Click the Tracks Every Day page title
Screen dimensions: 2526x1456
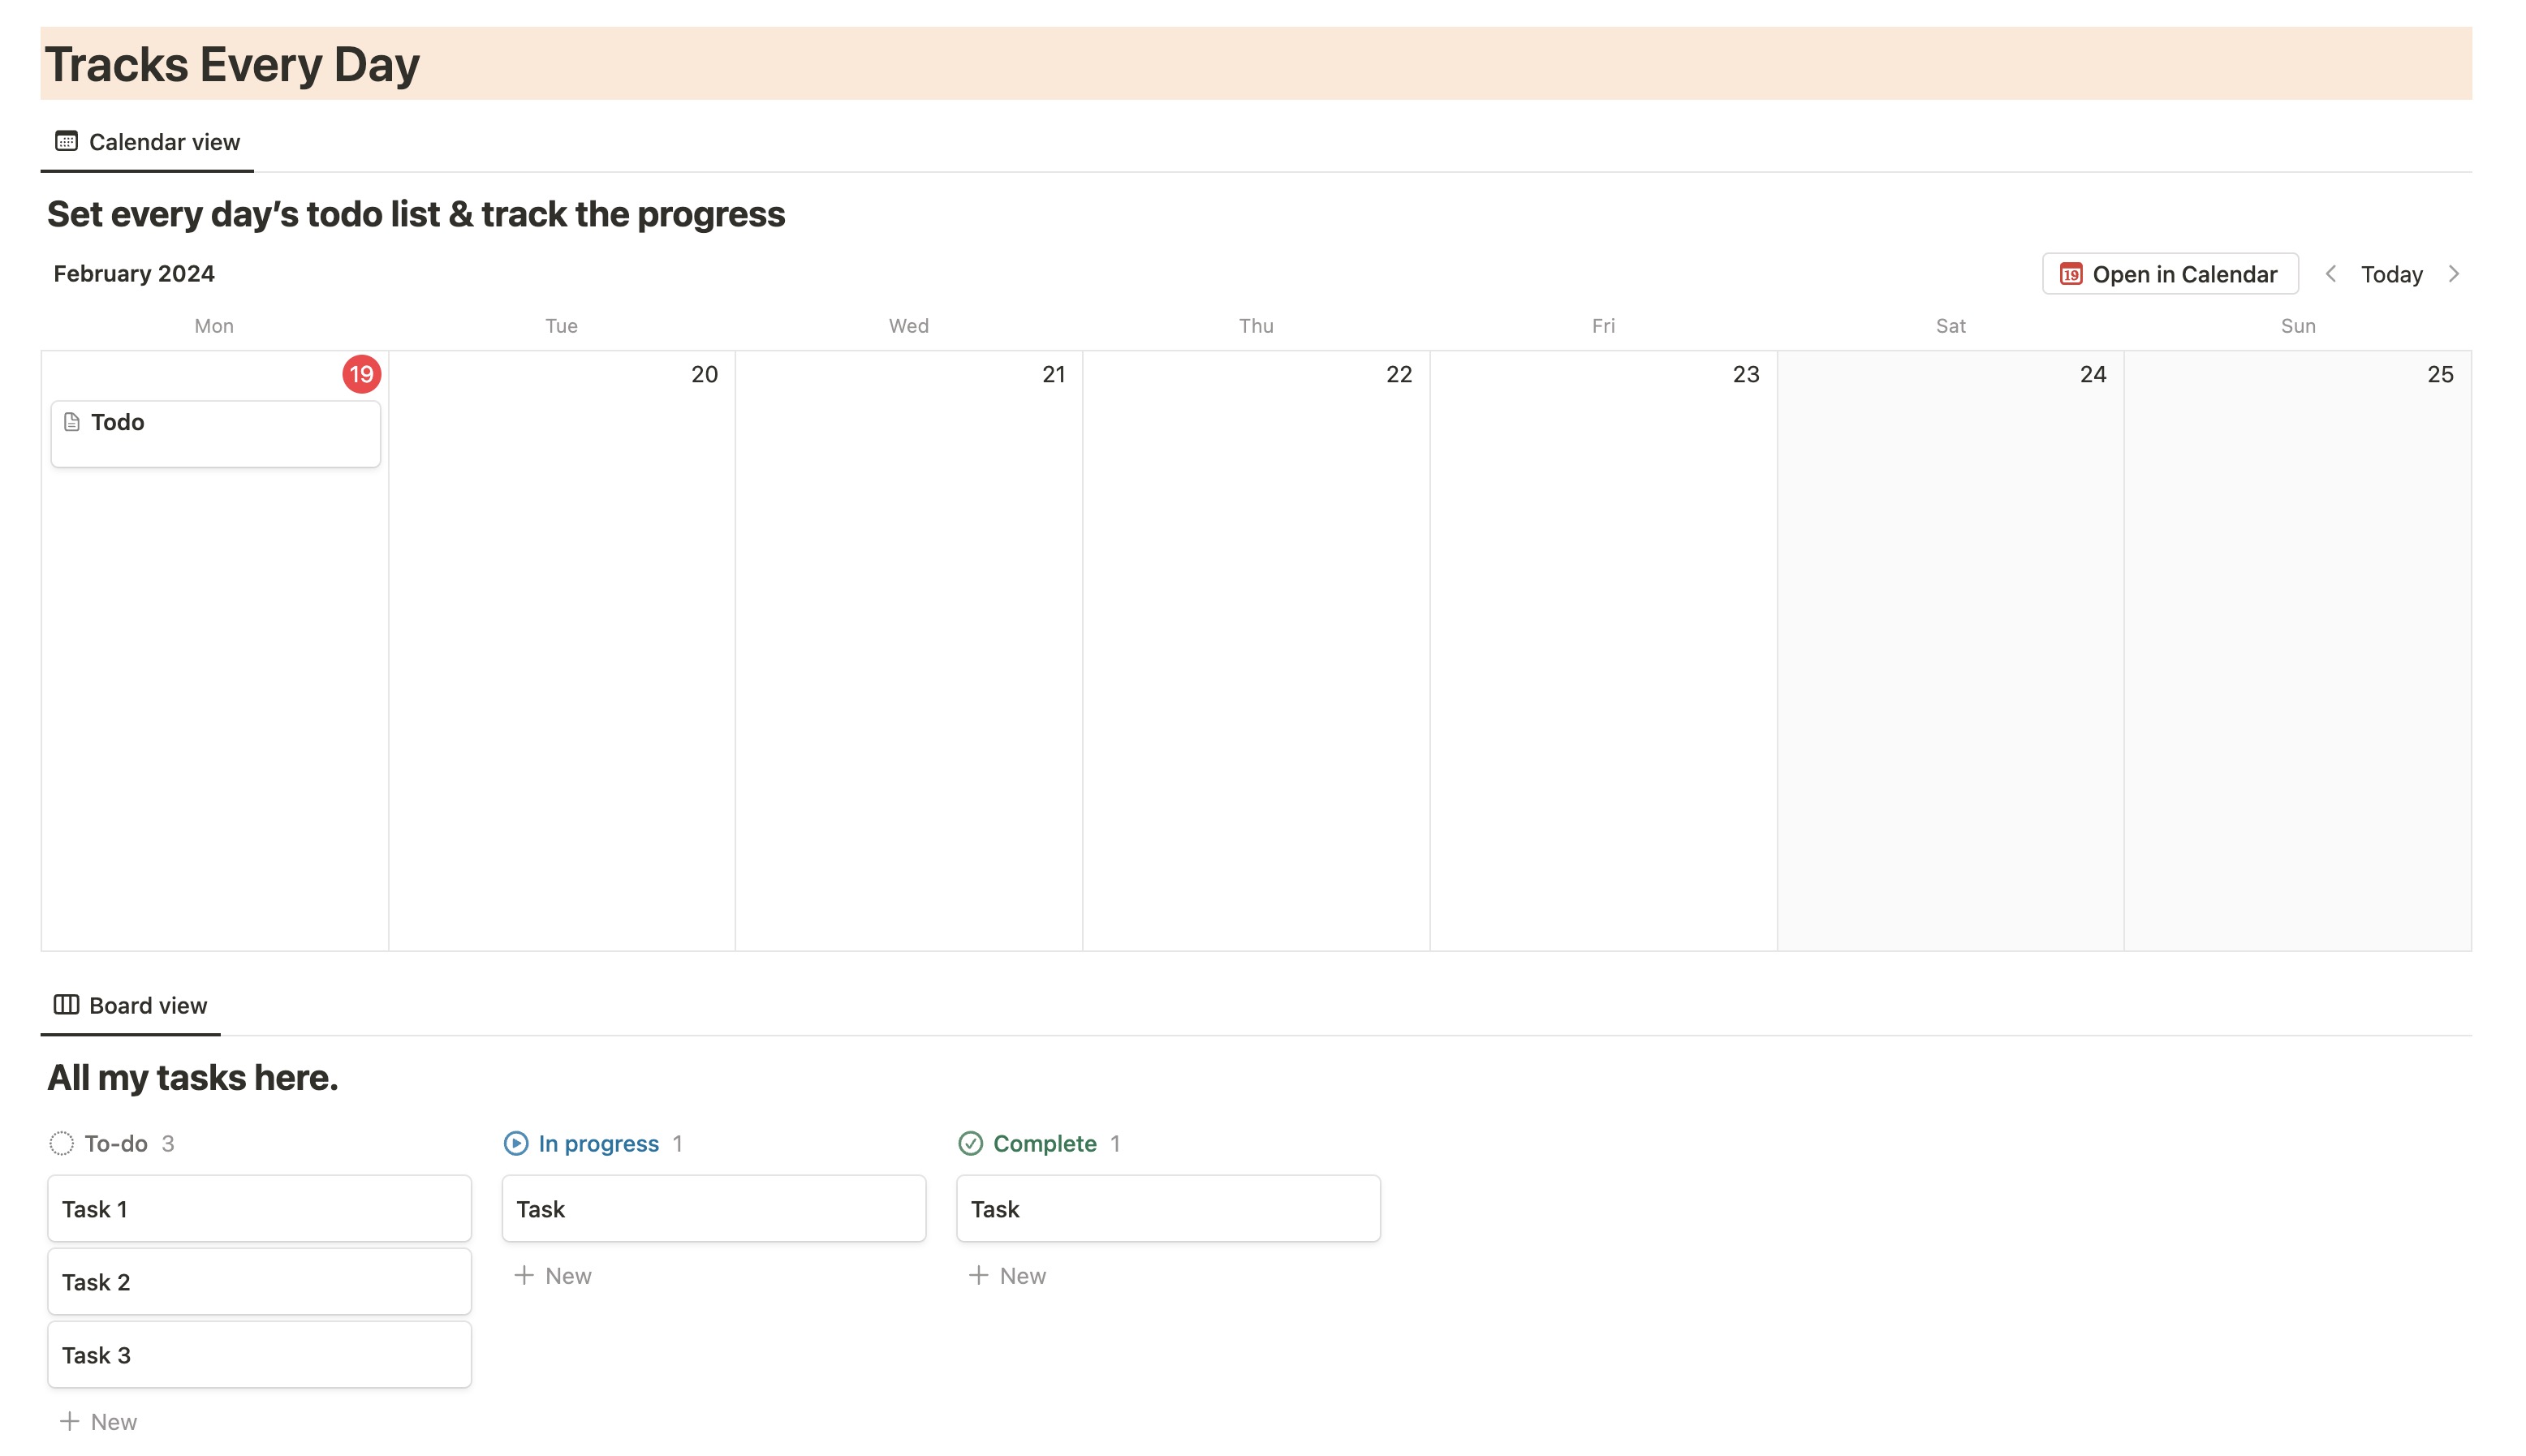232,65
